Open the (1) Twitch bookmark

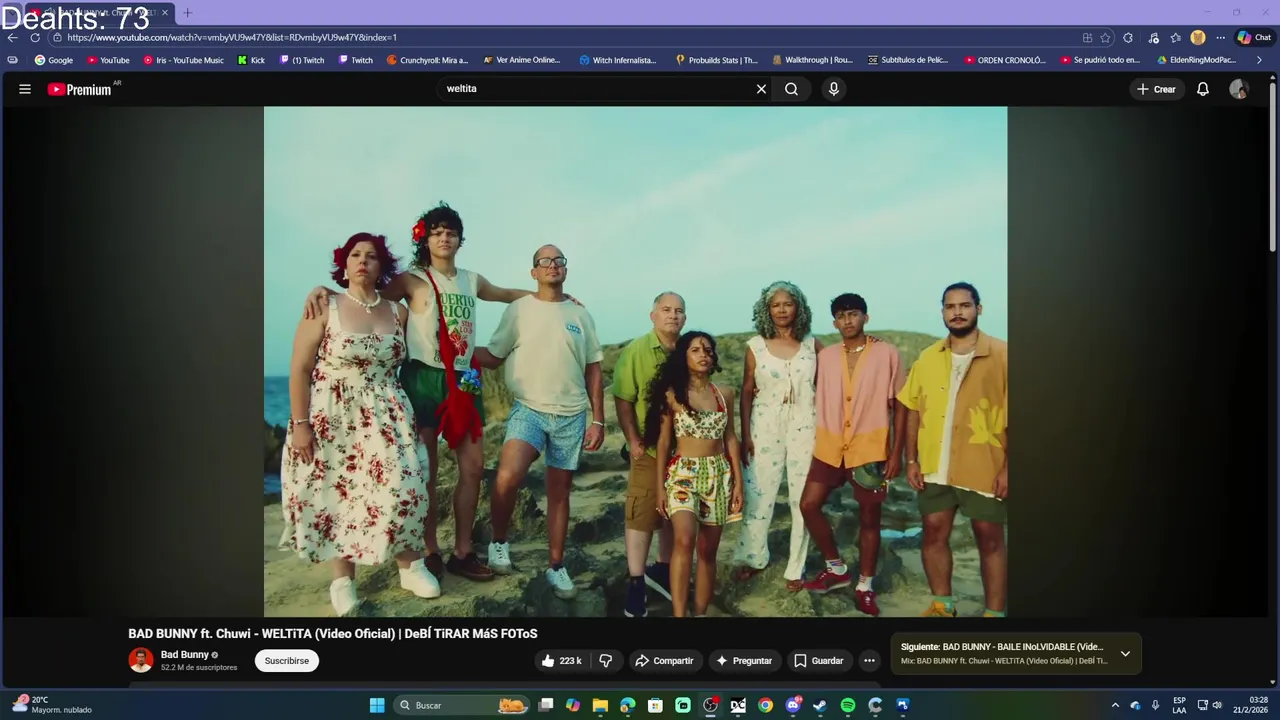click(302, 60)
